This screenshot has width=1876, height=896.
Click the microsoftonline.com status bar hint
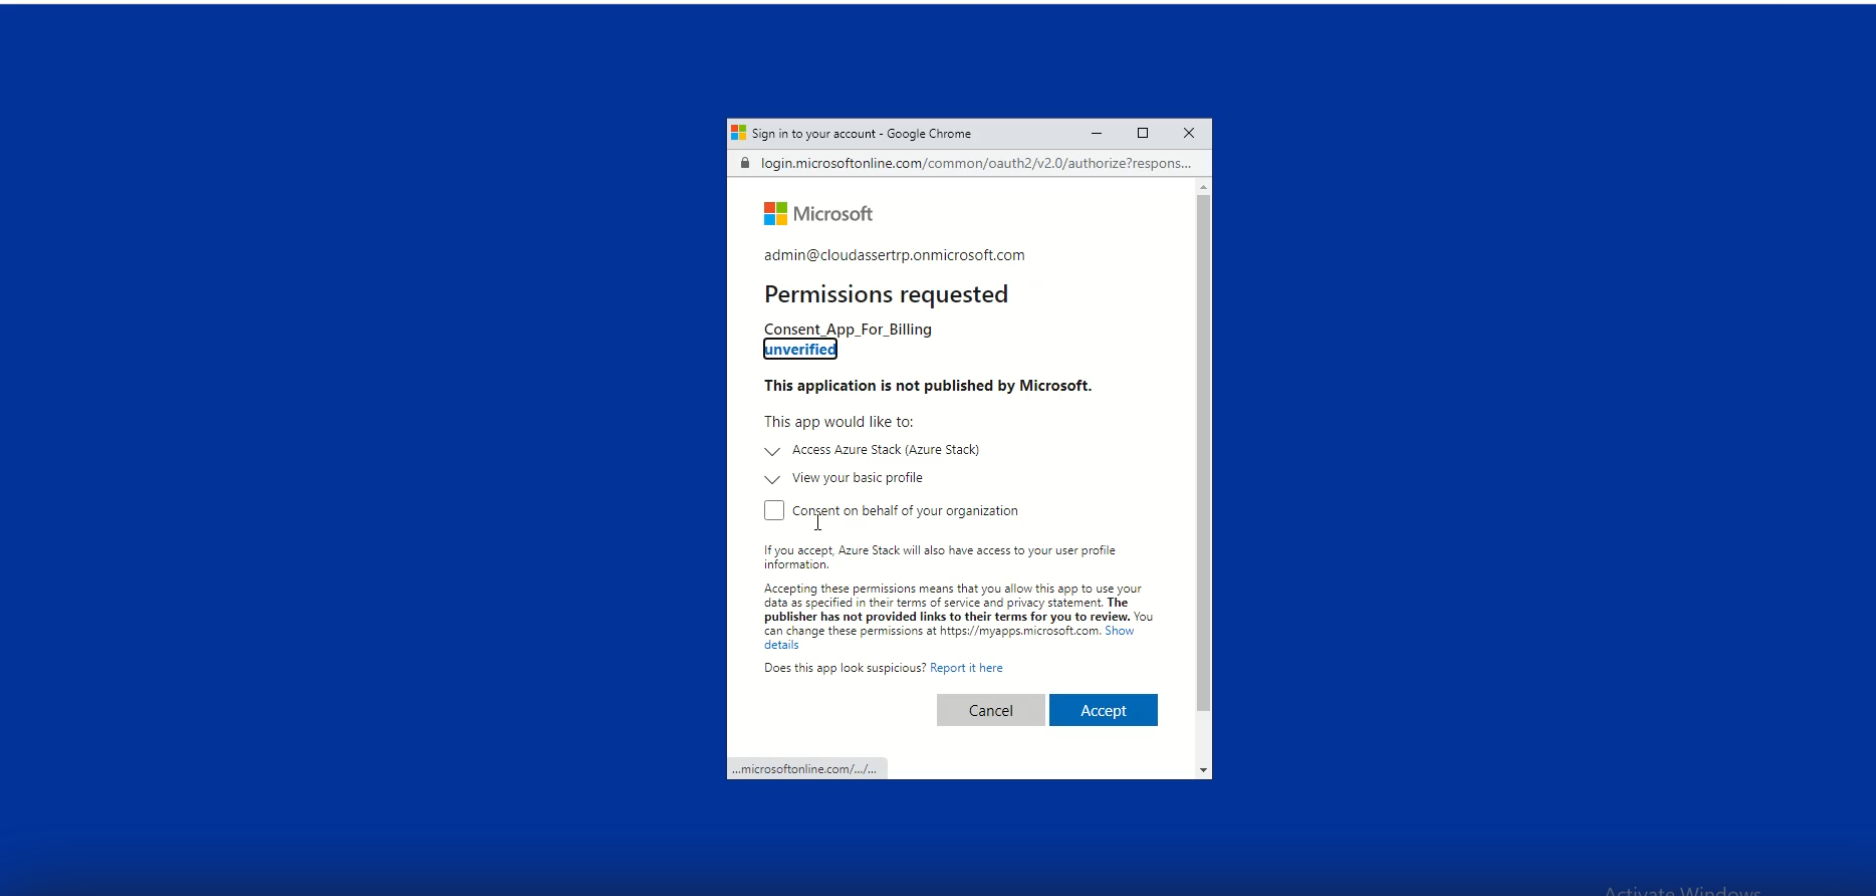804,769
